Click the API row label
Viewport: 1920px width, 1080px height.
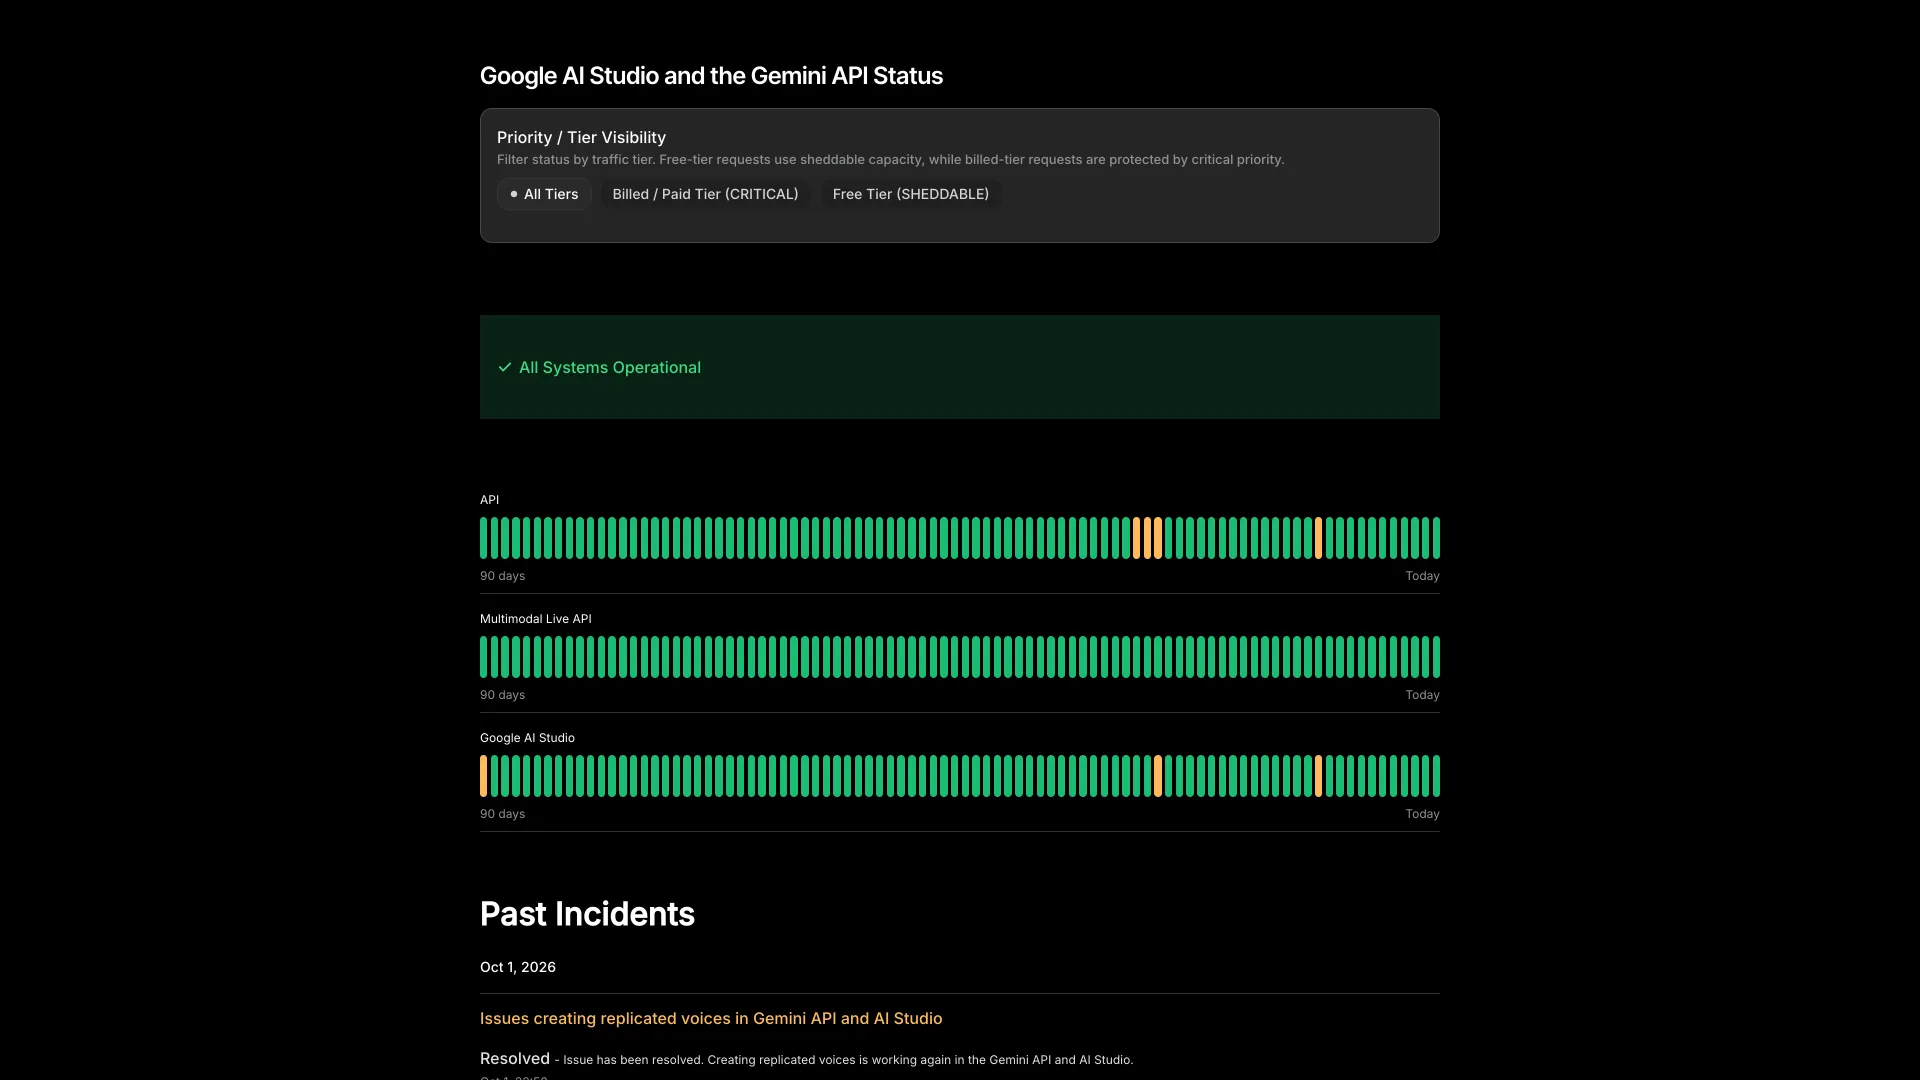click(489, 500)
